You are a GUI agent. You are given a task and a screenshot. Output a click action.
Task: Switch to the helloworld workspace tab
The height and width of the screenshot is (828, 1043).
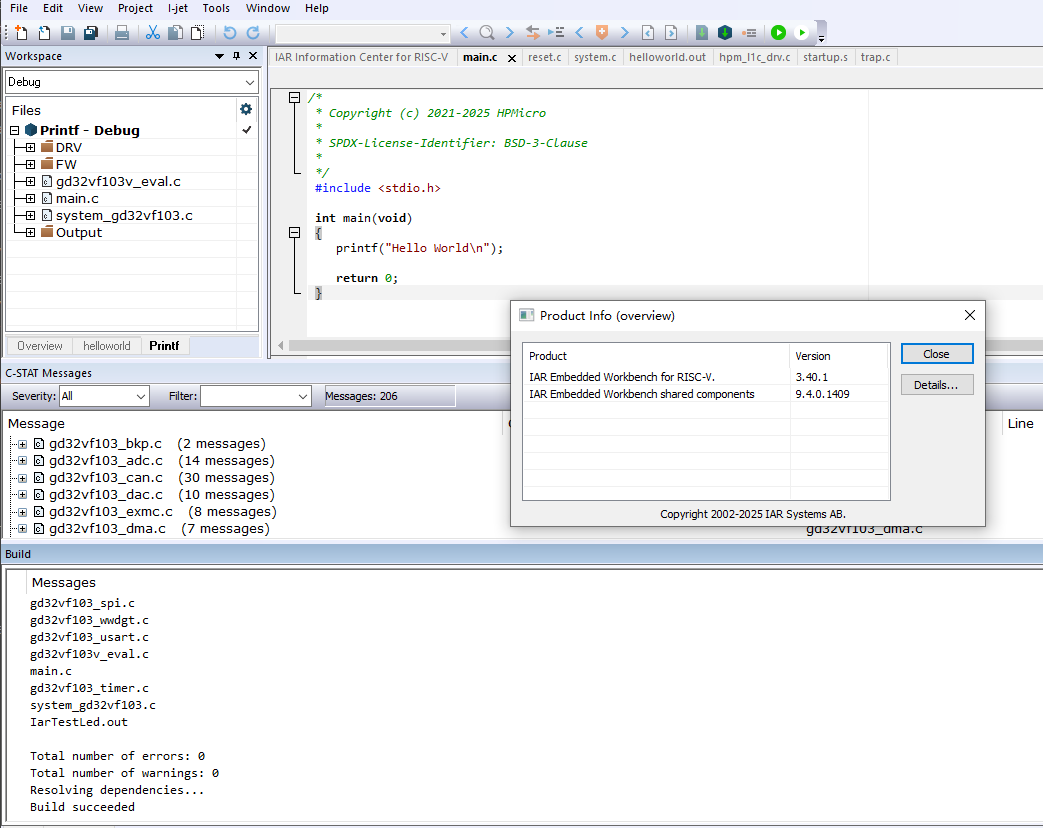(x=106, y=346)
